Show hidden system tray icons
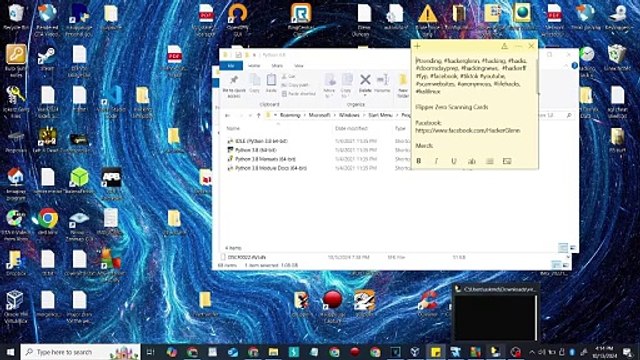This screenshot has width=640, height=360. pyautogui.click(x=532, y=352)
